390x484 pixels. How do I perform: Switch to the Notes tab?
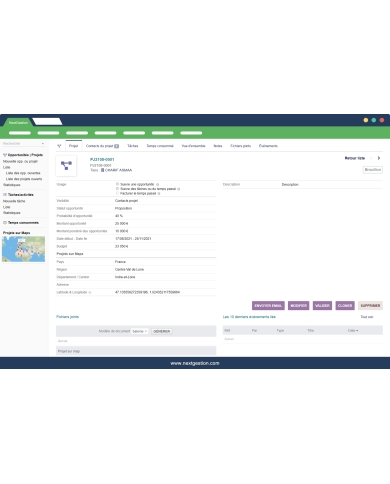click(218, 146)
